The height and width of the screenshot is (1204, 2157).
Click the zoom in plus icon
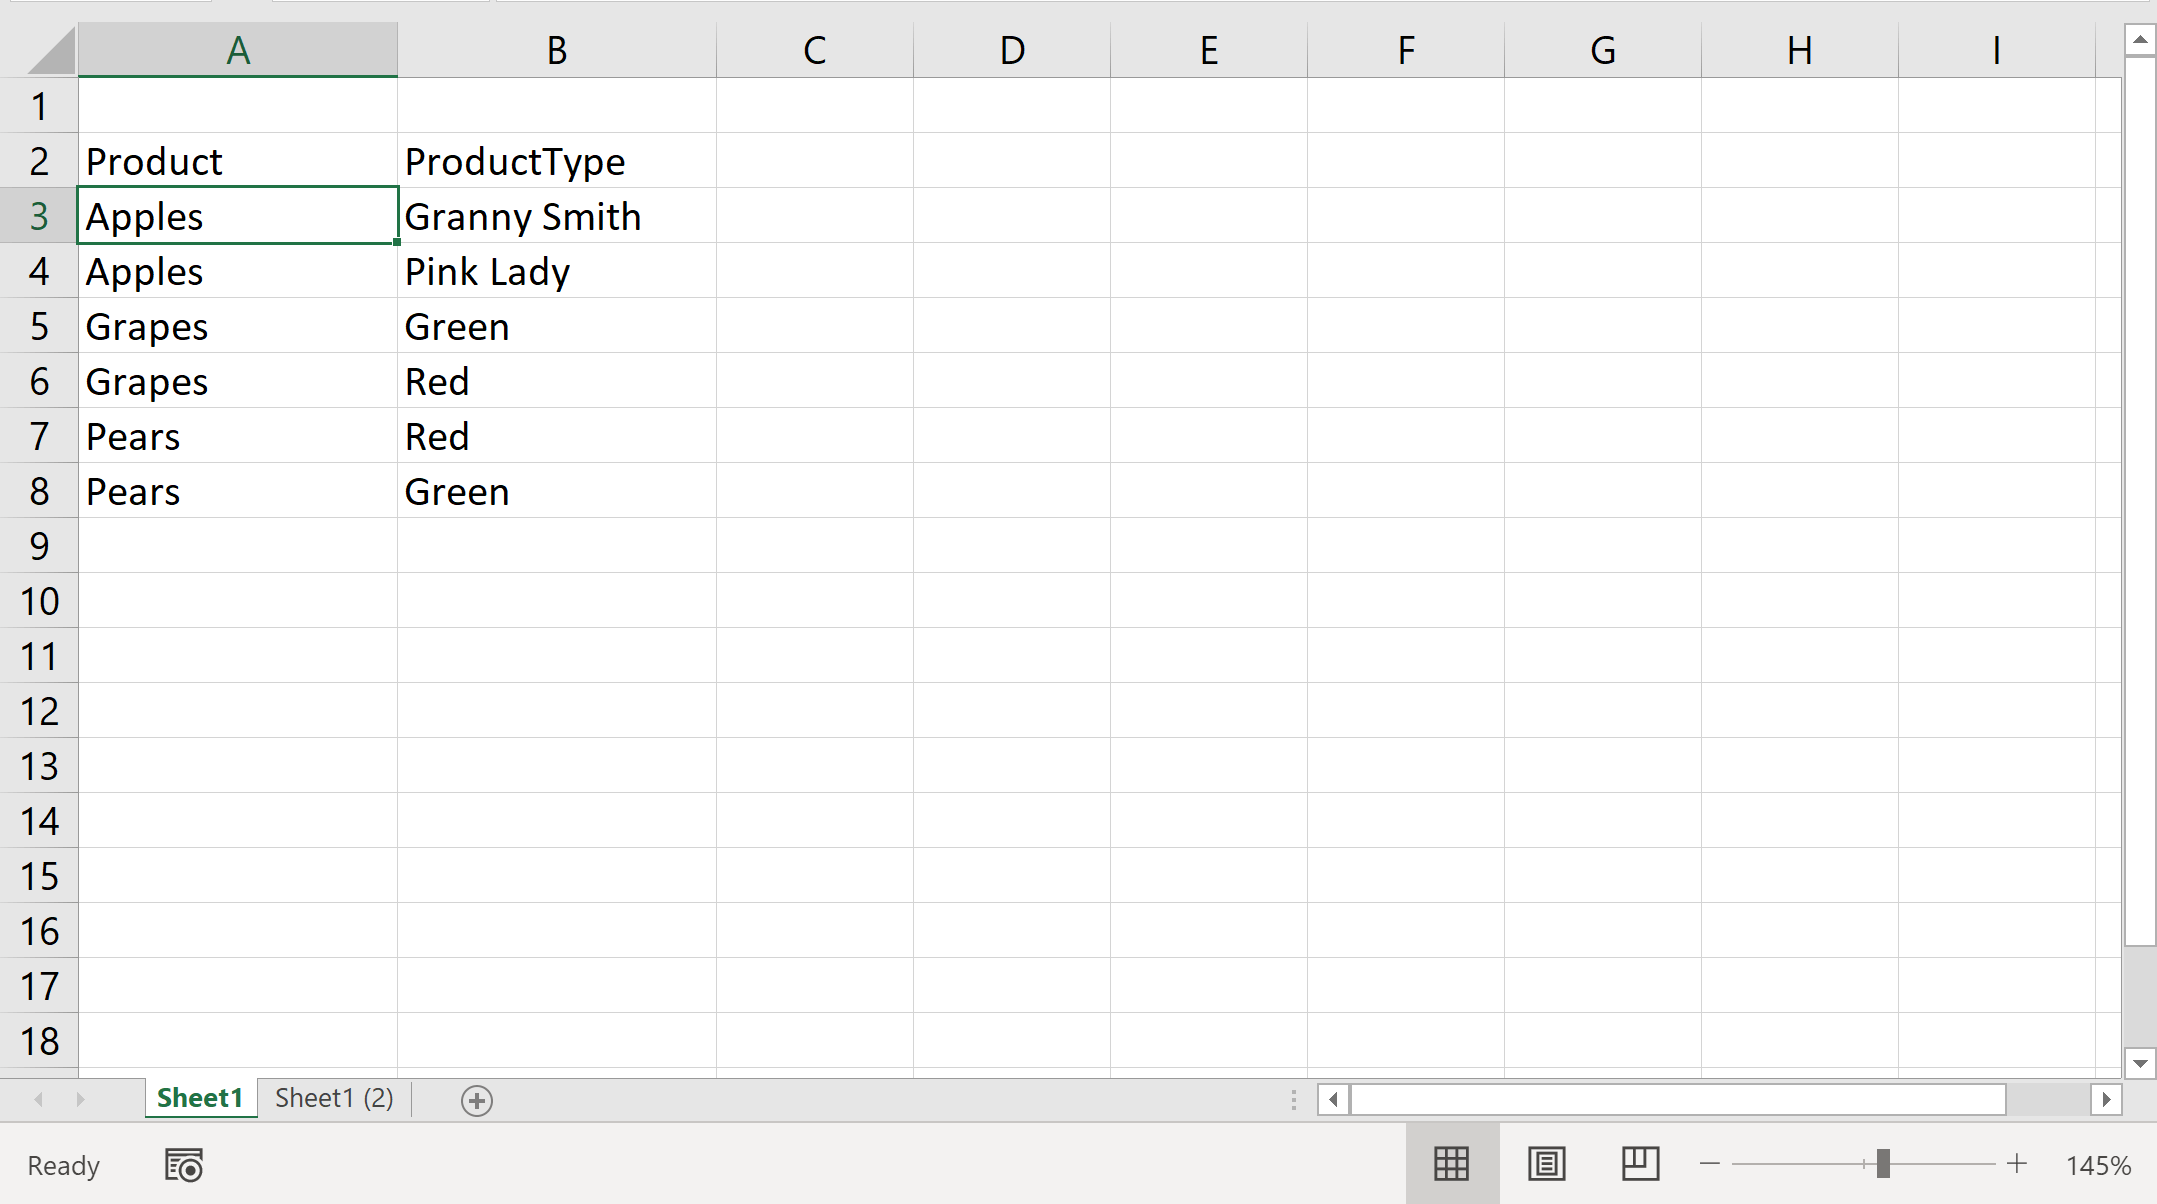click(2017, 1164)
